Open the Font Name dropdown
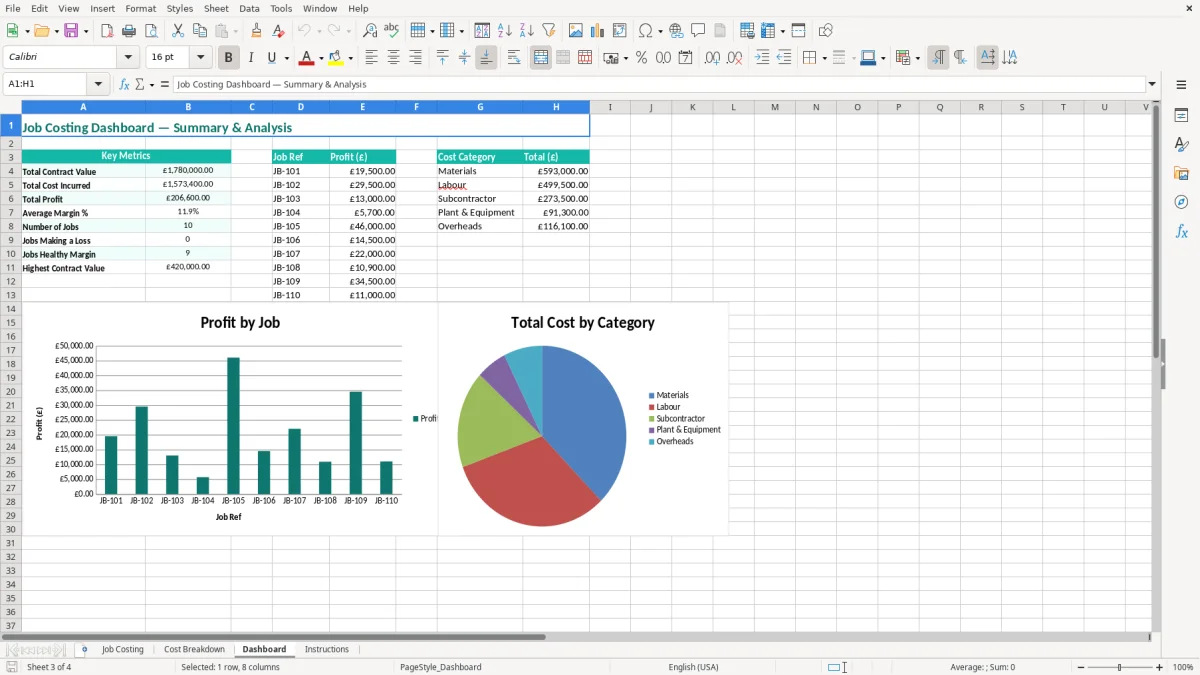 (x=128, y=58)
